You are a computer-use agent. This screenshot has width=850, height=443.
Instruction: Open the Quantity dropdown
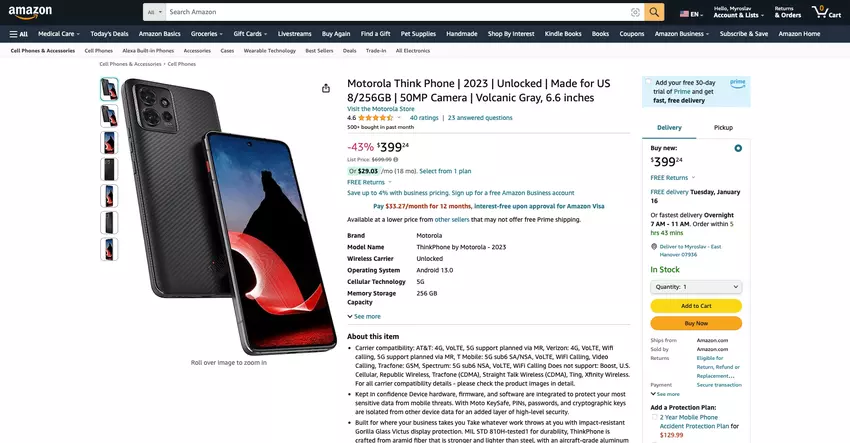(696, 287)
